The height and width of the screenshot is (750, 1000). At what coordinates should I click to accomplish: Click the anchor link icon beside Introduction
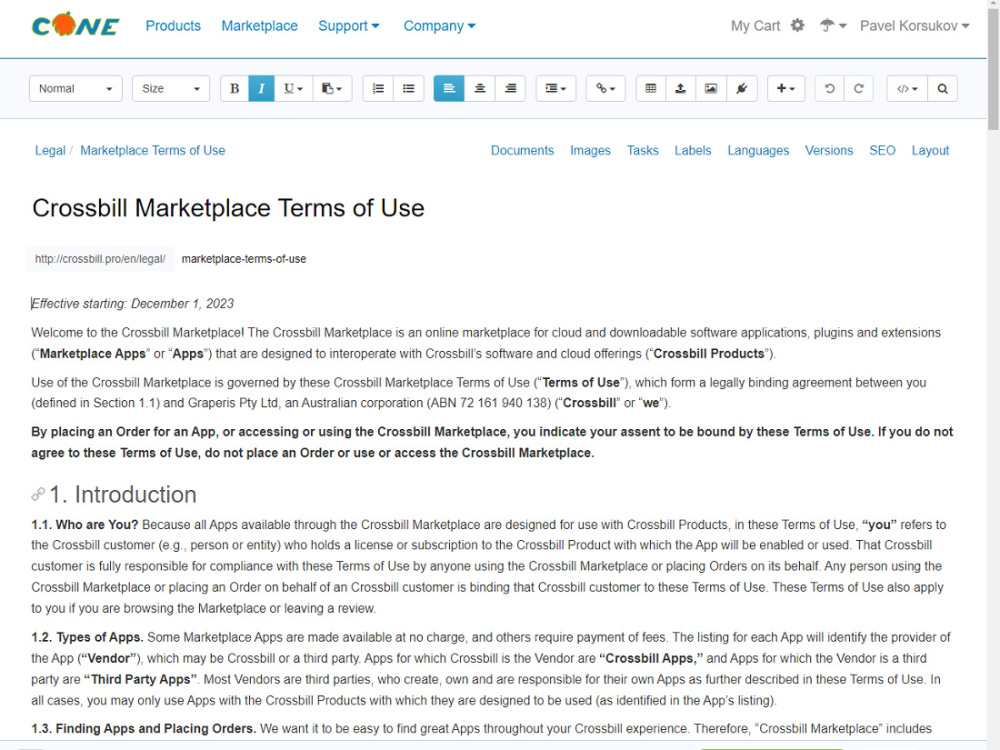coord(38,494)
